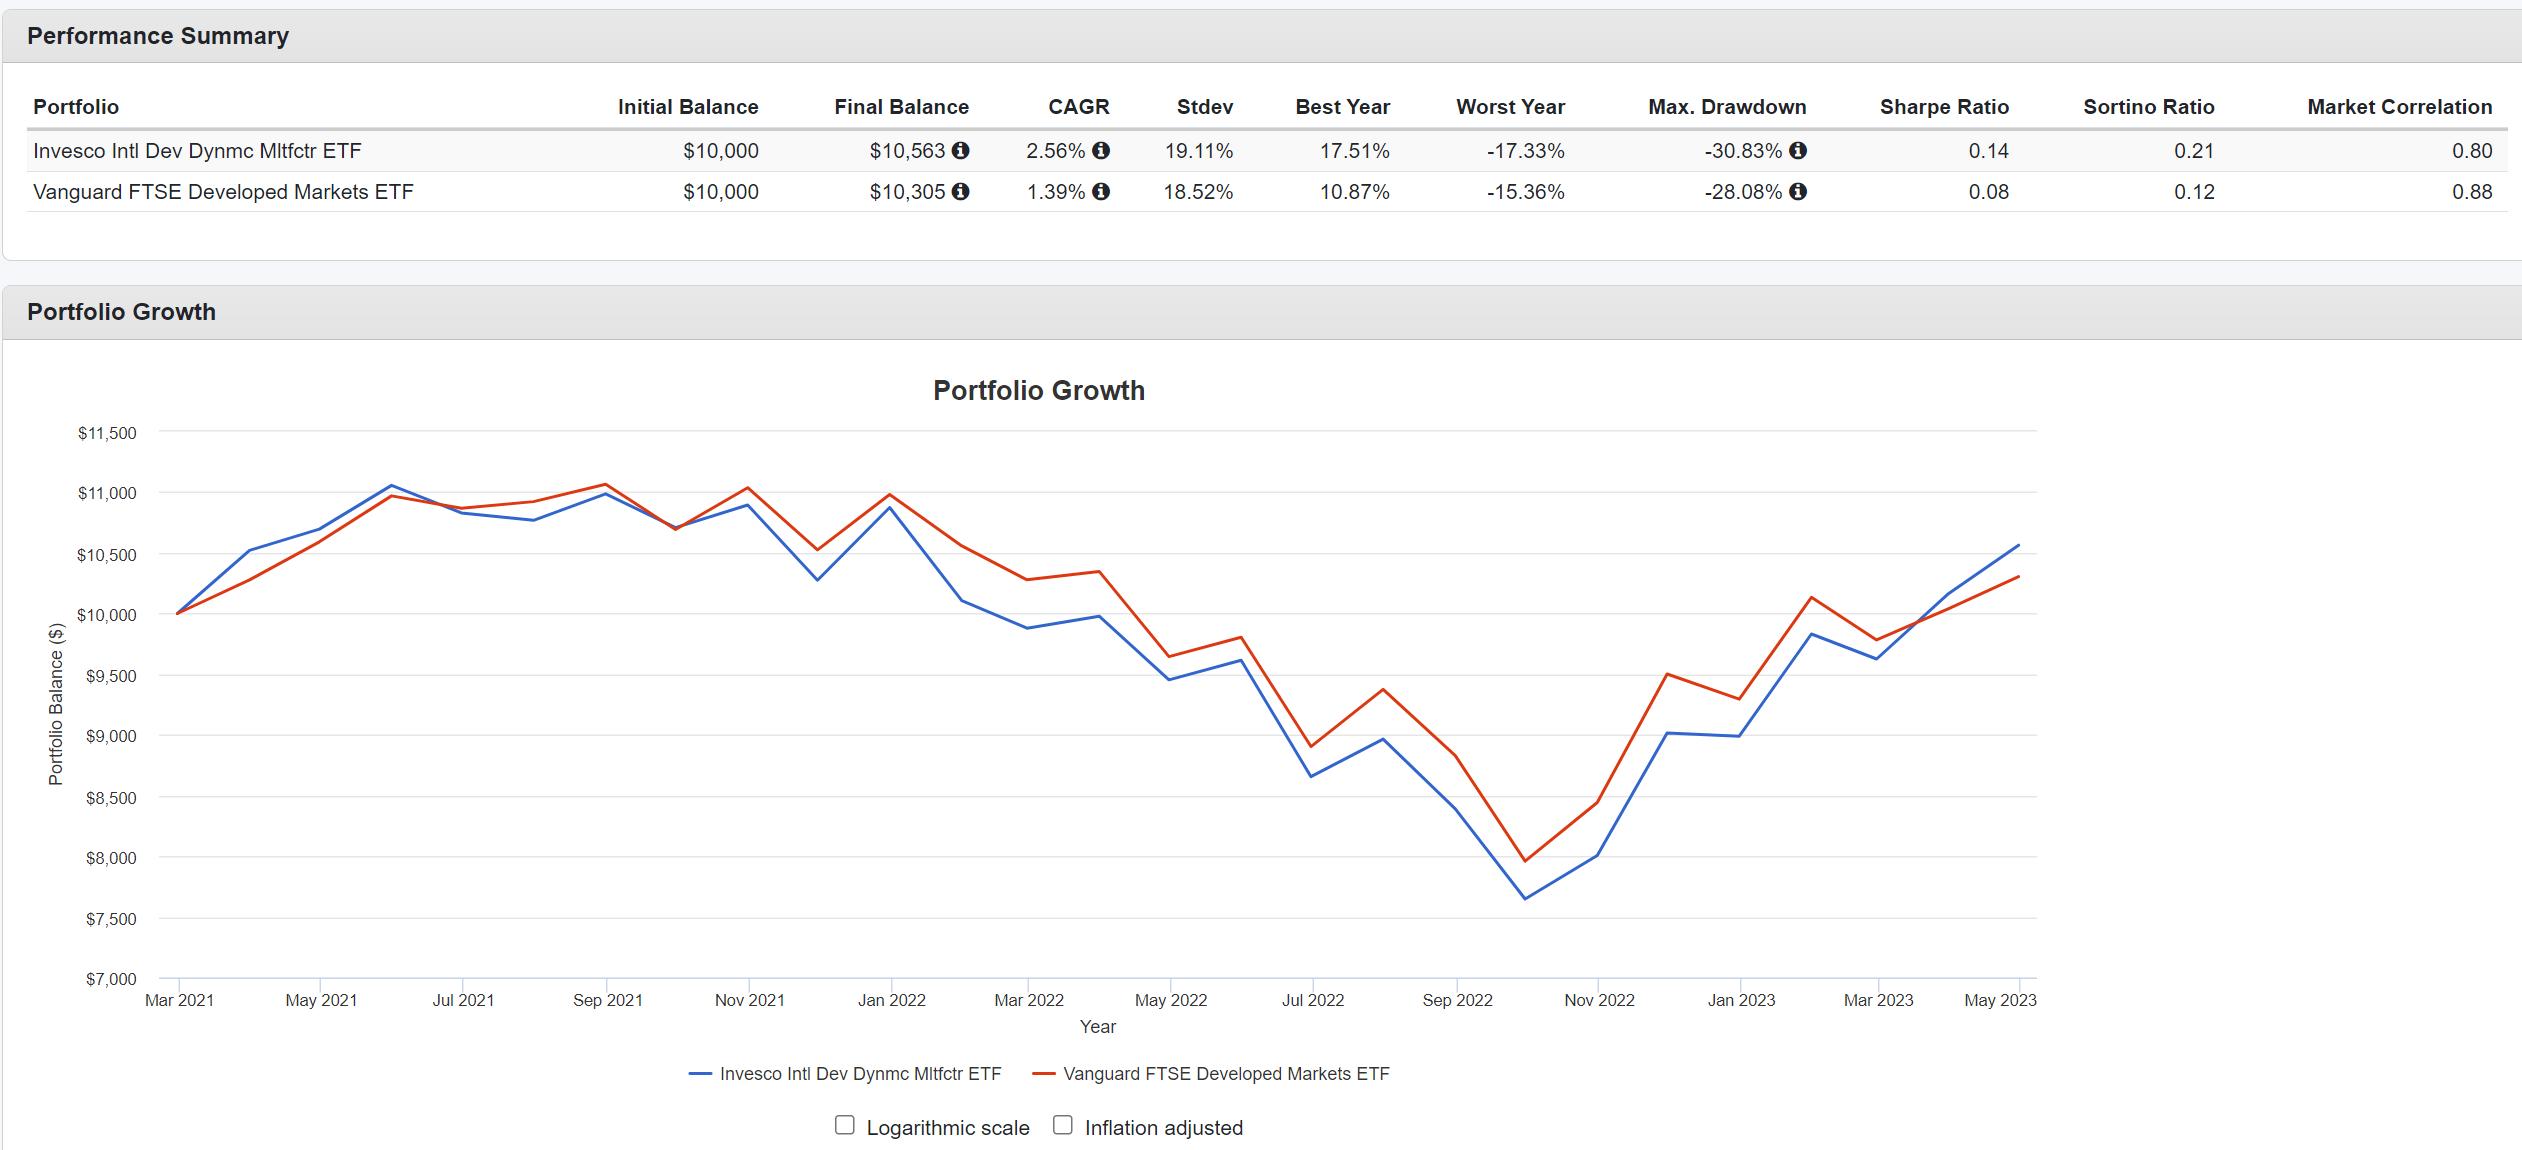
Task: Open the Invesco Intl Dev Dynmc Mltfctr ETF link
Action: (x=196, y=151)
